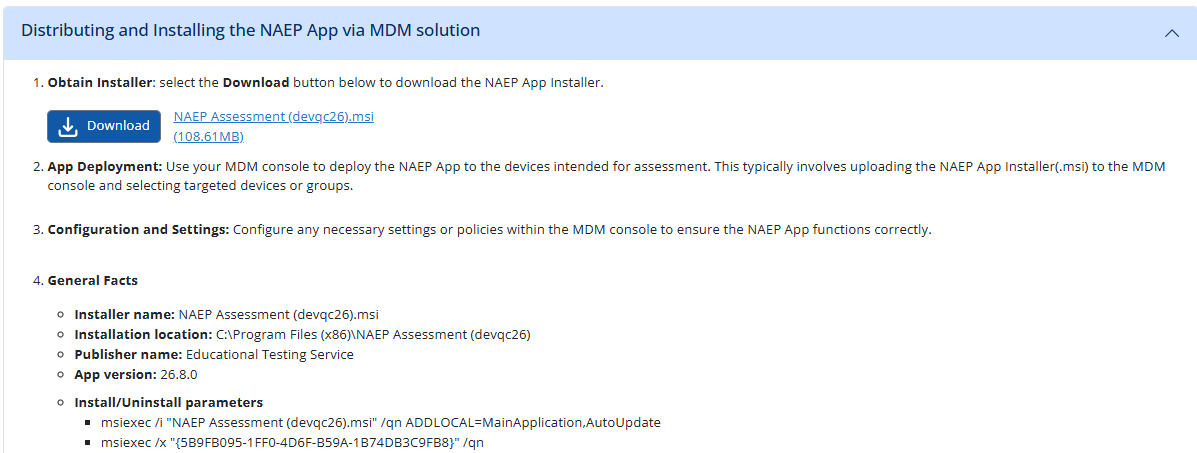Click the 'Installer name:' label
The image size is (1197, 453).
[125, 315]
